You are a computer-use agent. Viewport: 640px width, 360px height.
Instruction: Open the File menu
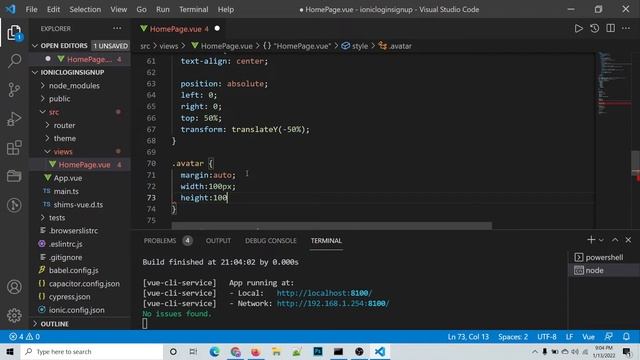click(31, 9)
